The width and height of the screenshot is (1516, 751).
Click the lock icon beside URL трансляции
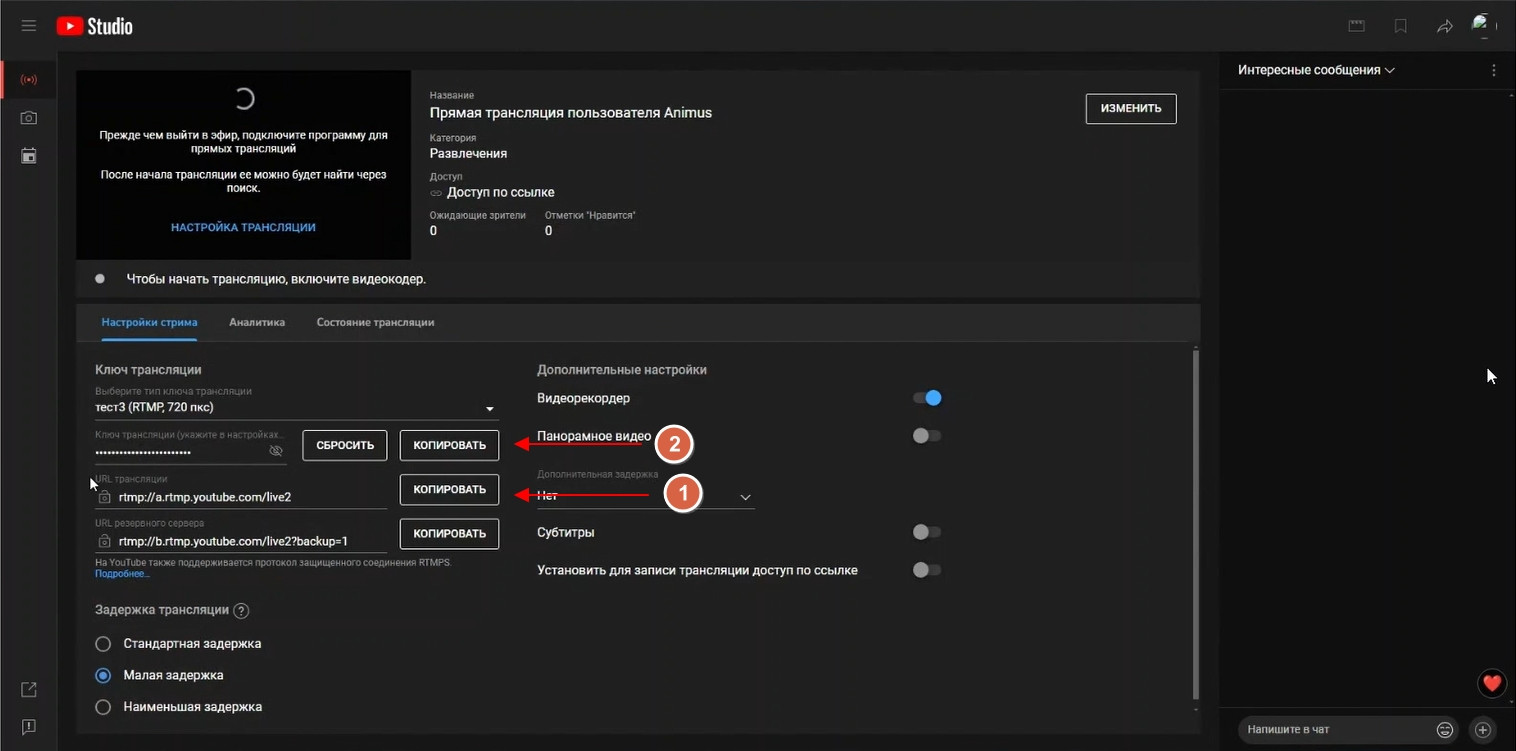[104, 497]
